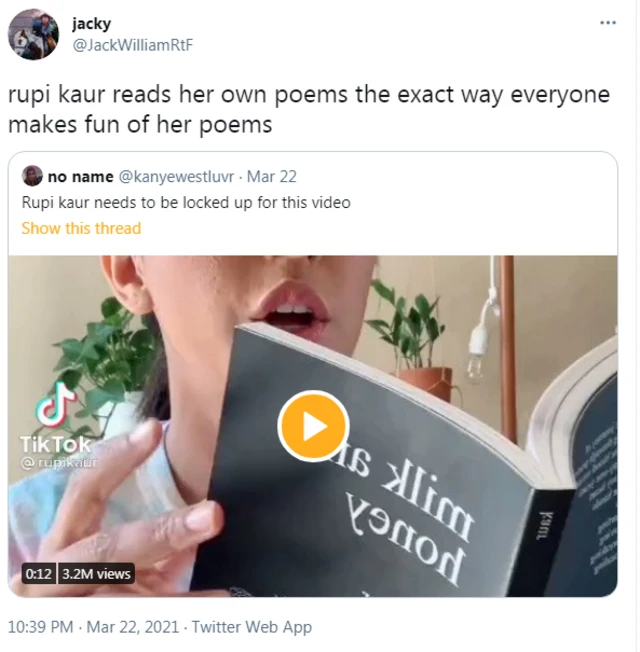Viewport: 640px width, 652px height.
Task: Click the 3.2M views counter
Action: (96, 573)
